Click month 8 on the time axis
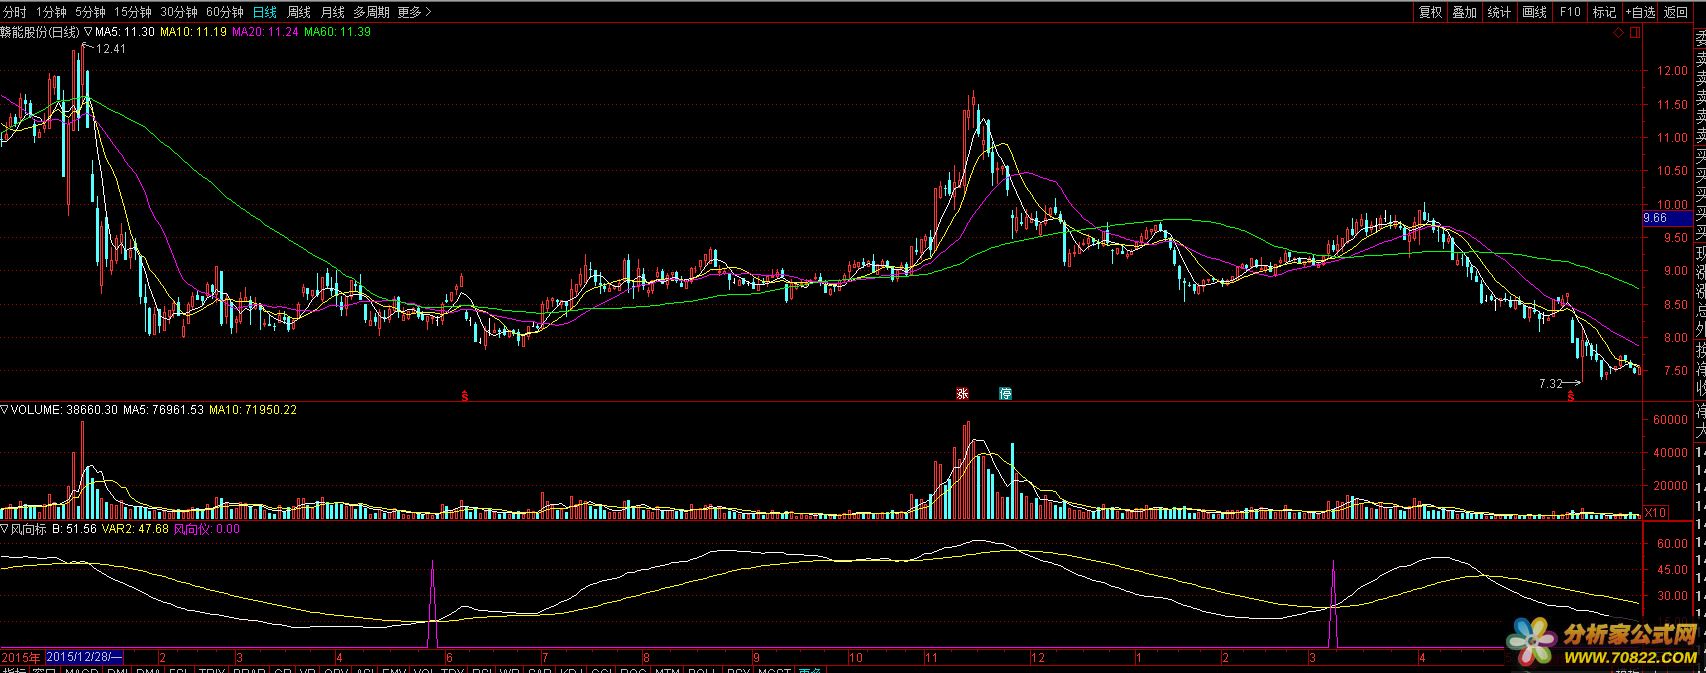The width and height of the screenshot is (1706, 673). tap(648, 658)
